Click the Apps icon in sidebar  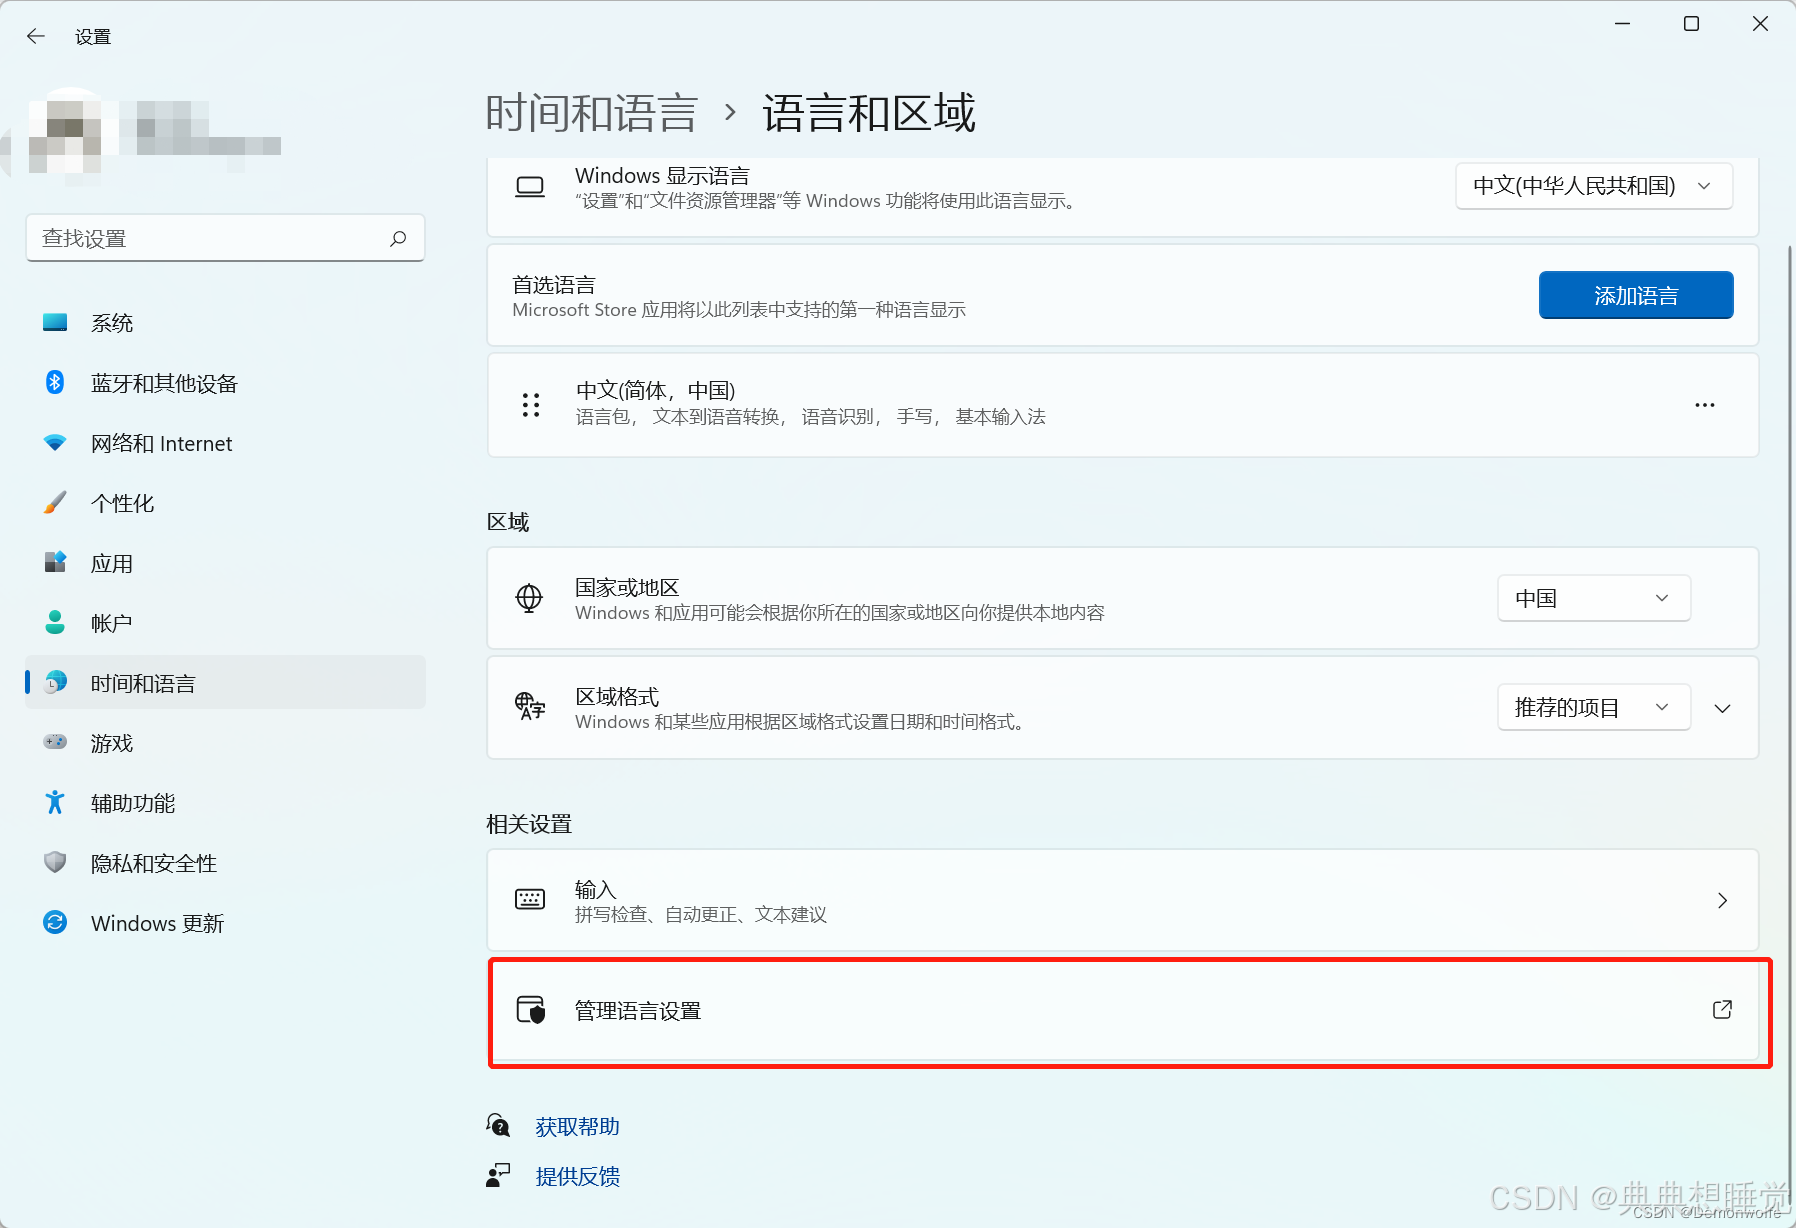pyautogui.click(x=55, y=562)
